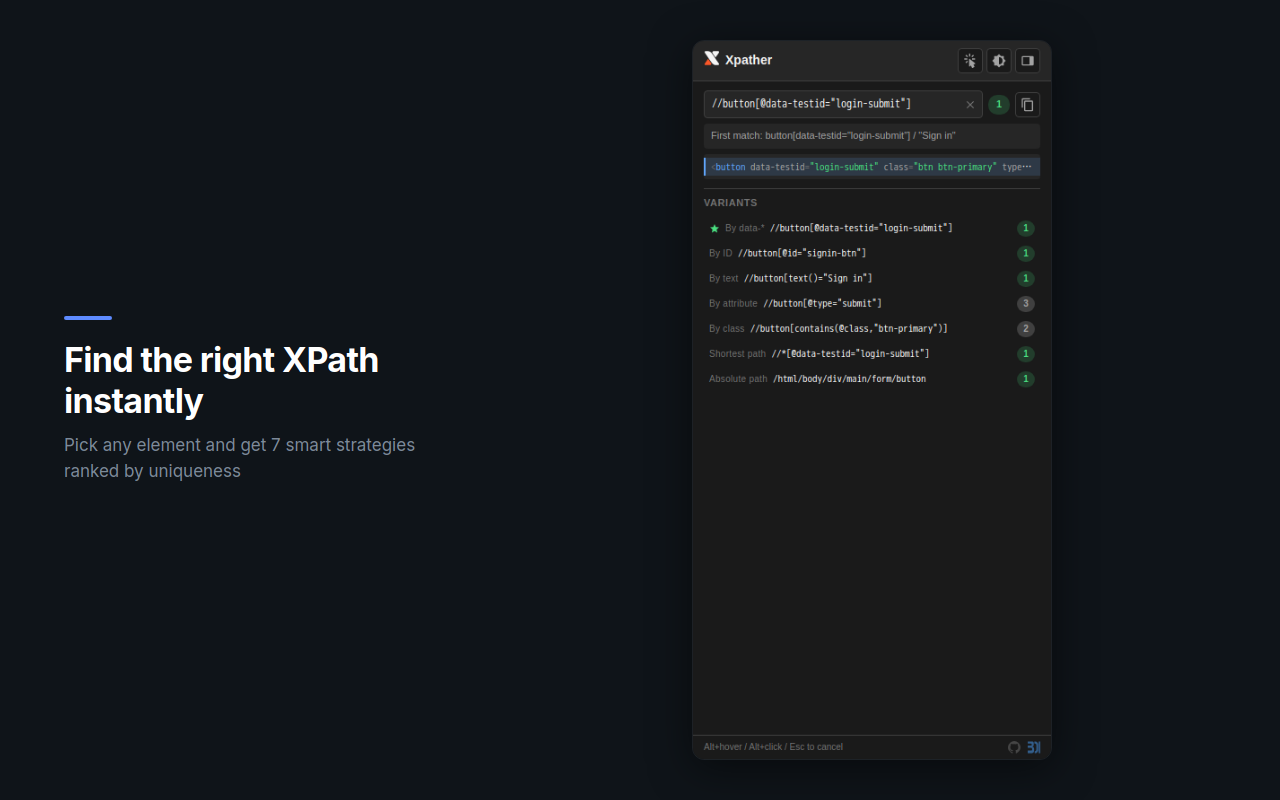Clear the XPath search input

[970, 104]
